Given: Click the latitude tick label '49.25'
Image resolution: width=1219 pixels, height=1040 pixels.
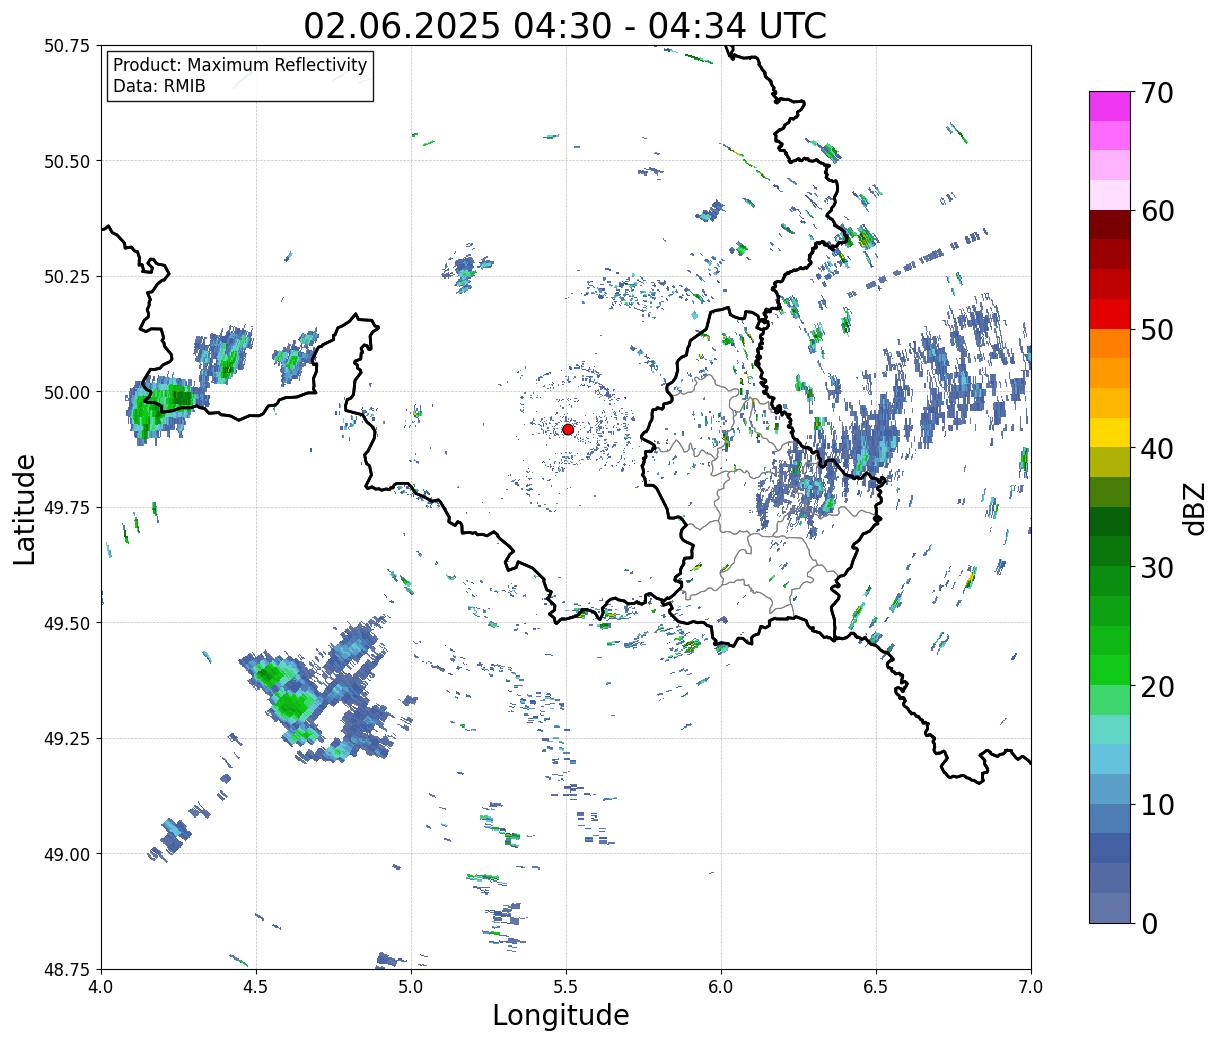Looking at the screenshot, I should pos(67,739).
